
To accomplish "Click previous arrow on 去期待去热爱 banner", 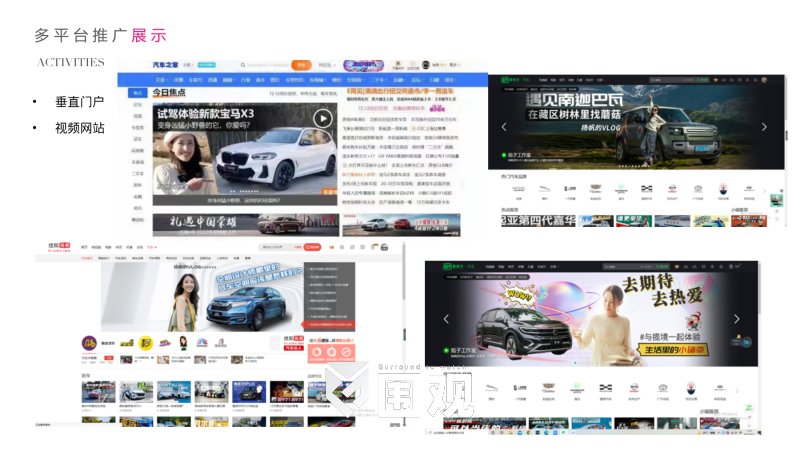I will click(x=446, y=319).
